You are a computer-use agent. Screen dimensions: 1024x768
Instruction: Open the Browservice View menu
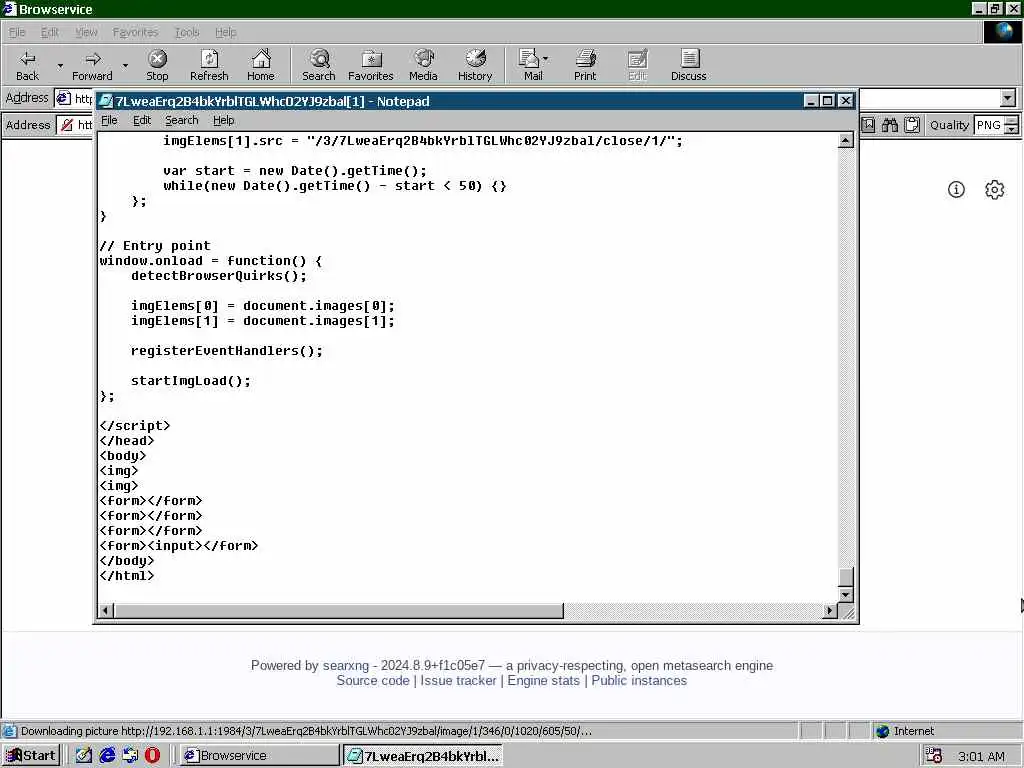pyautogui.click(x=86, y=32)
